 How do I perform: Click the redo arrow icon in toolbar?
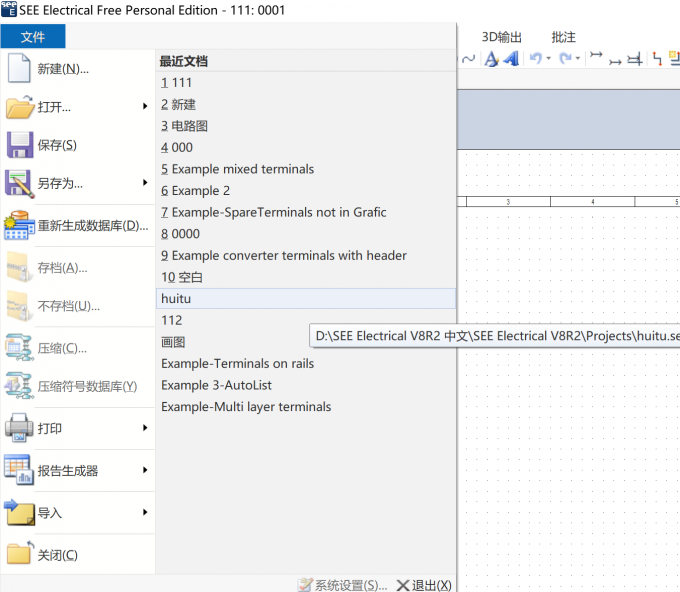click(x=566, y=58)
